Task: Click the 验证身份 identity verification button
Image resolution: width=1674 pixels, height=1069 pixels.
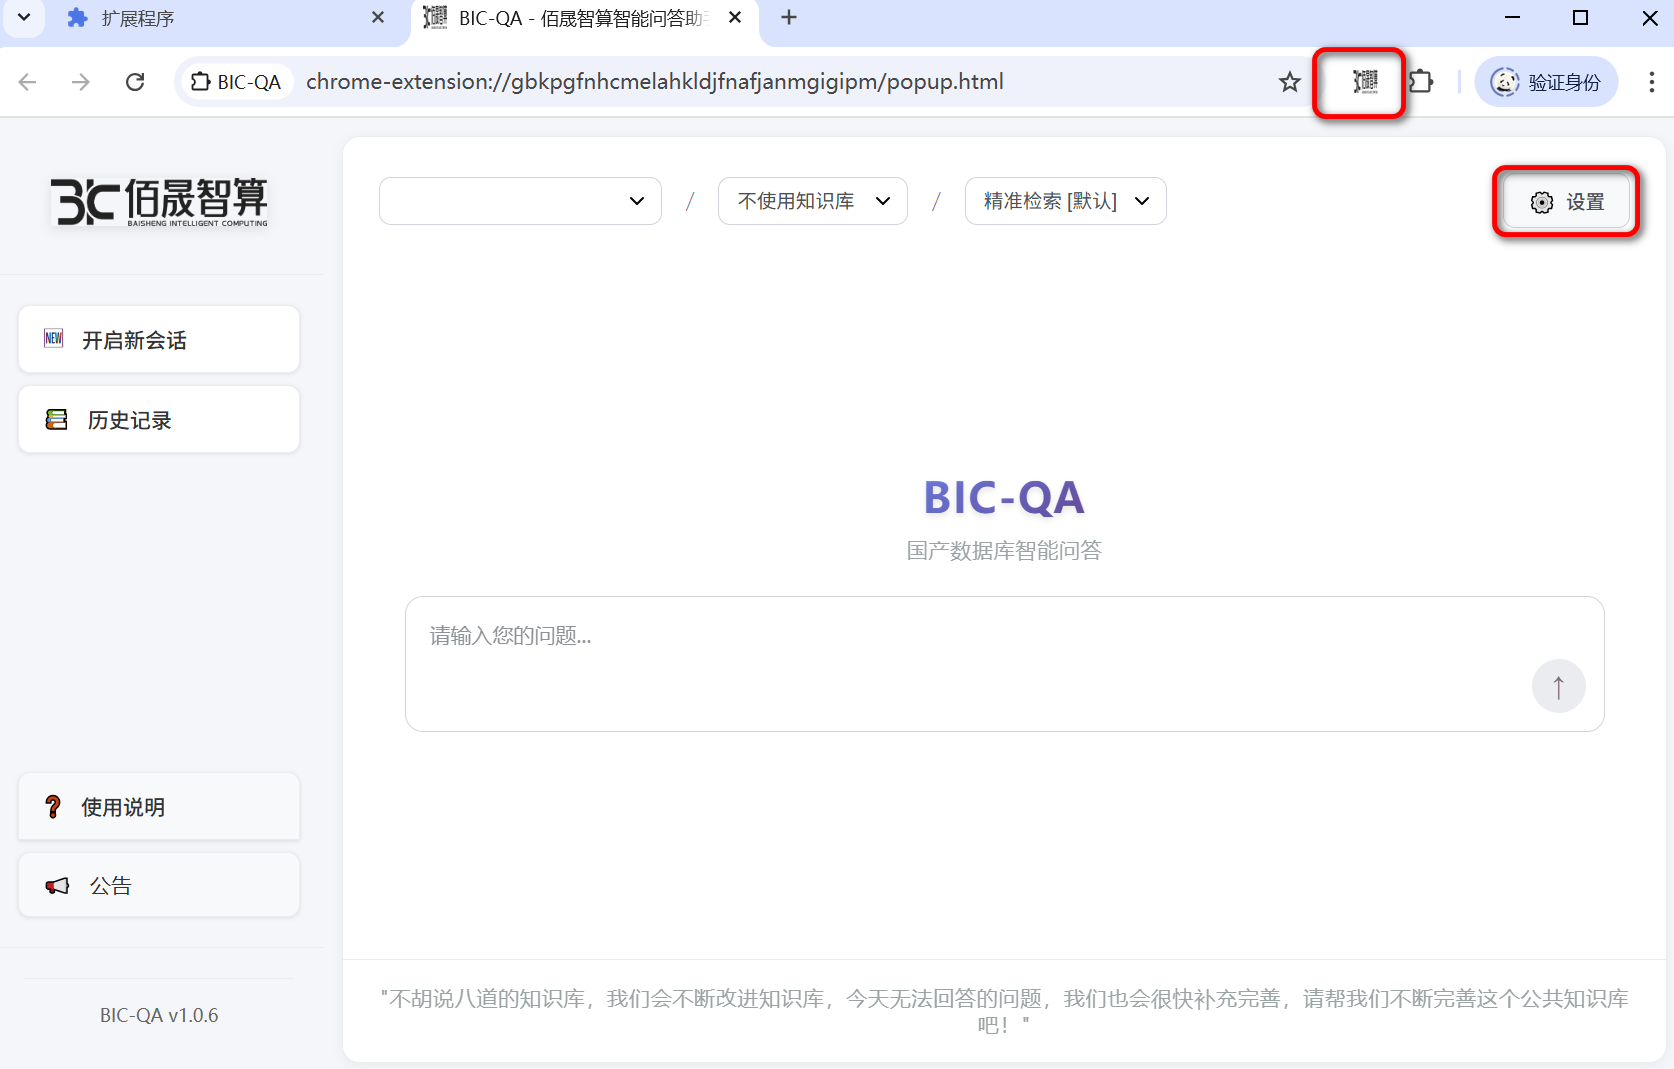Action: [x=1546, y=82]
